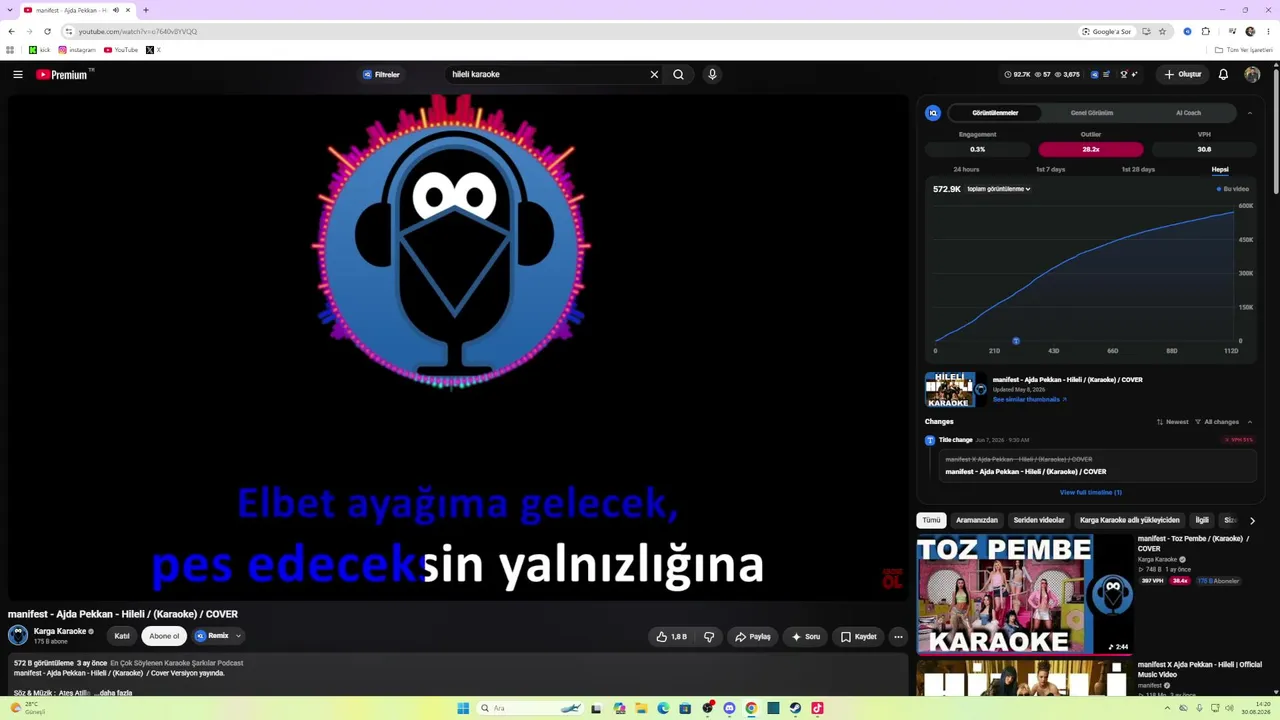This screenshot has height=720, width=1280.
Task: Open Windows Start menu
Action: coord(463,708)
